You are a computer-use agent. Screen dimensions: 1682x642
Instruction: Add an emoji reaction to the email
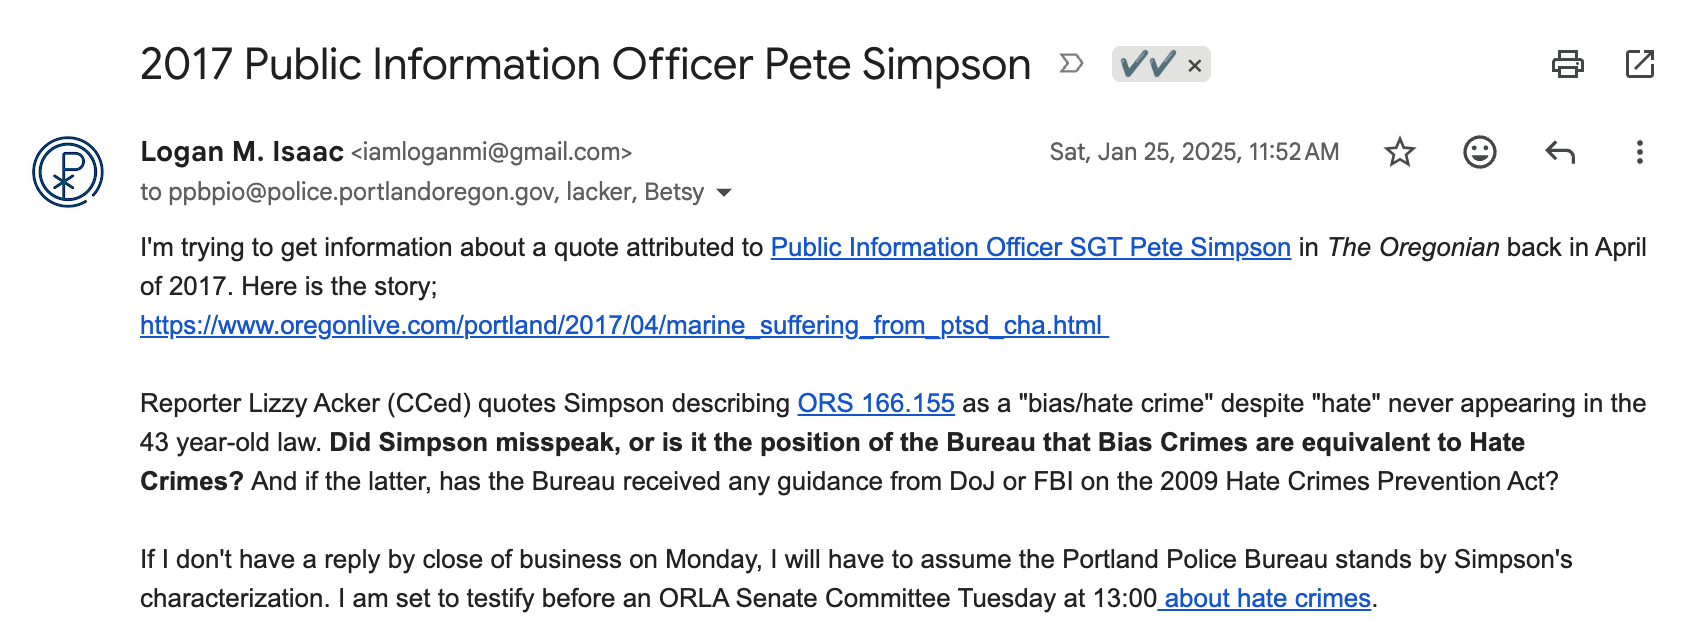1479,152
